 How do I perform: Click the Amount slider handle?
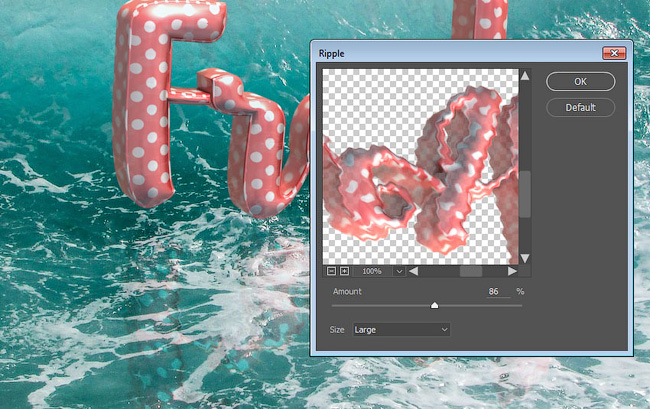tap(434, 305)
